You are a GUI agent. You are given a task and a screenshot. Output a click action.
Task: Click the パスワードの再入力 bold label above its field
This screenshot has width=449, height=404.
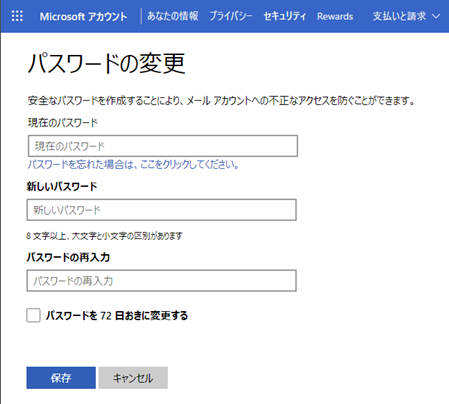(x=68, y=257)
